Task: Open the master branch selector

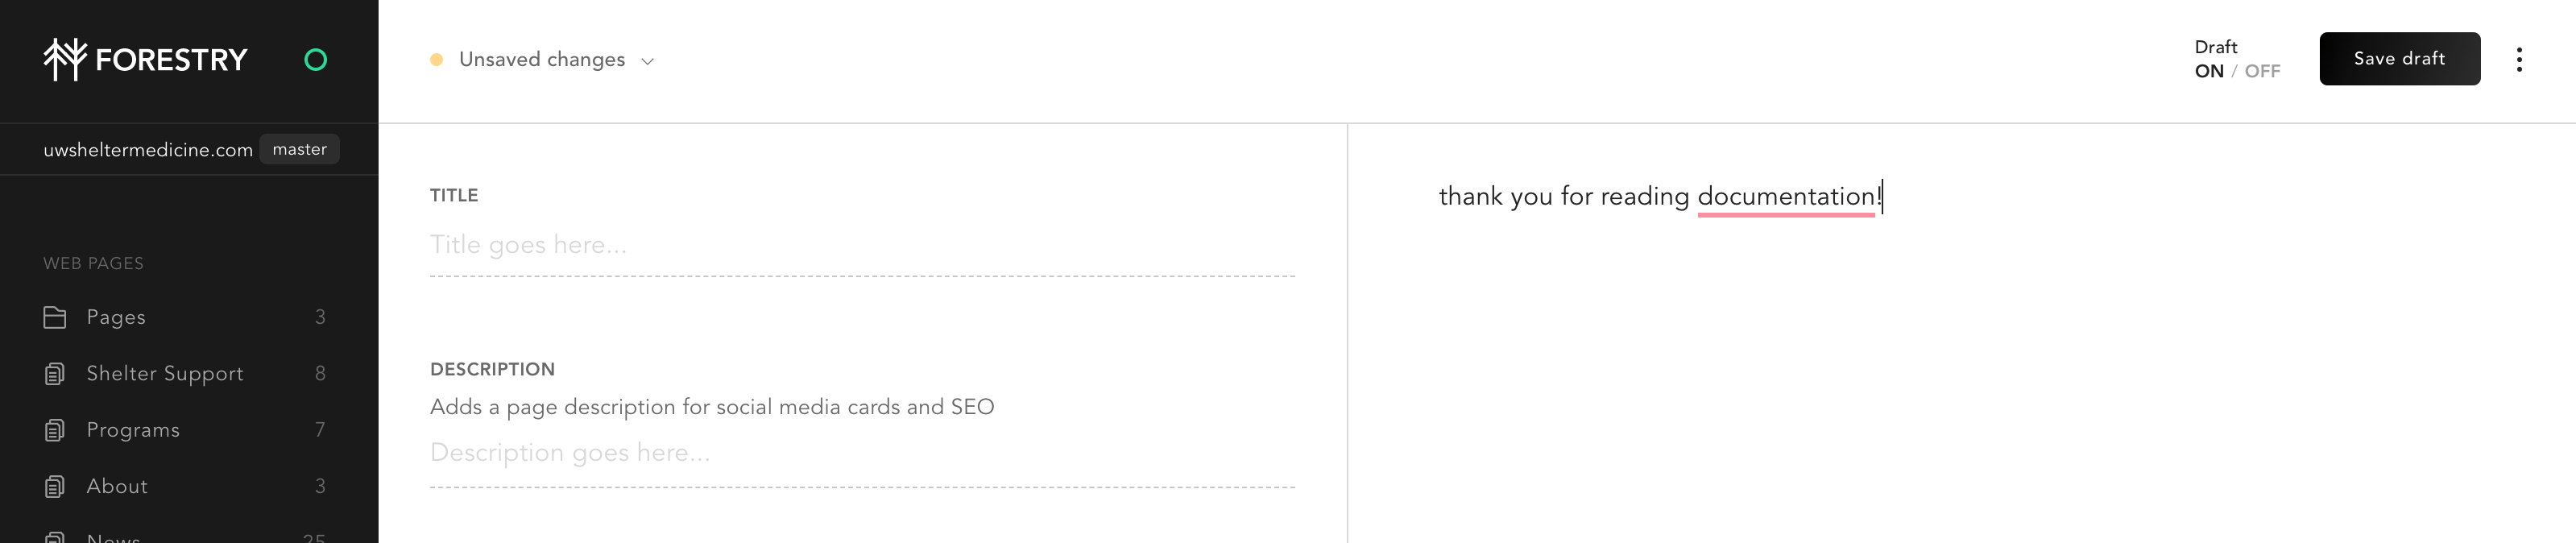Action: [x=299, y=149]
